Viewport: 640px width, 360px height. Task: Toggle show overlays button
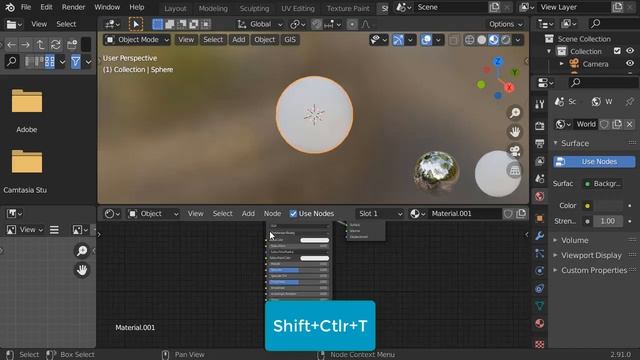pos(426,40)
